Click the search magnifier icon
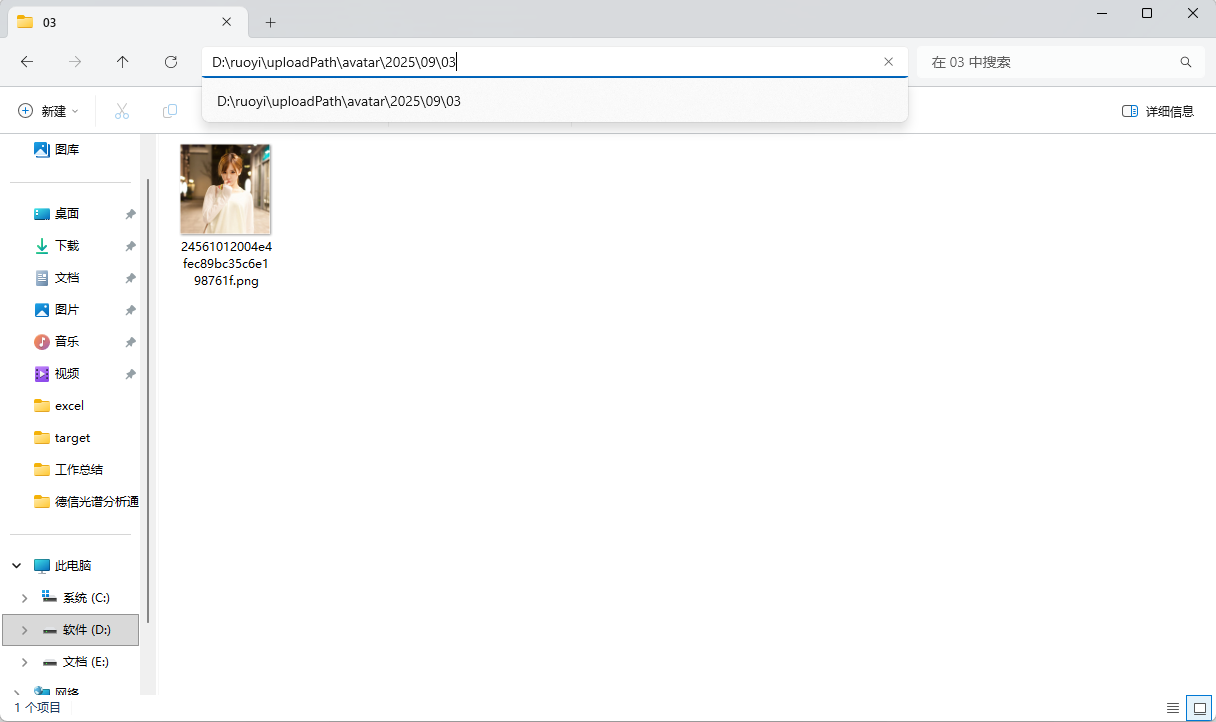The height and width of the screenshot is (722, 1216). [1186, 62]
